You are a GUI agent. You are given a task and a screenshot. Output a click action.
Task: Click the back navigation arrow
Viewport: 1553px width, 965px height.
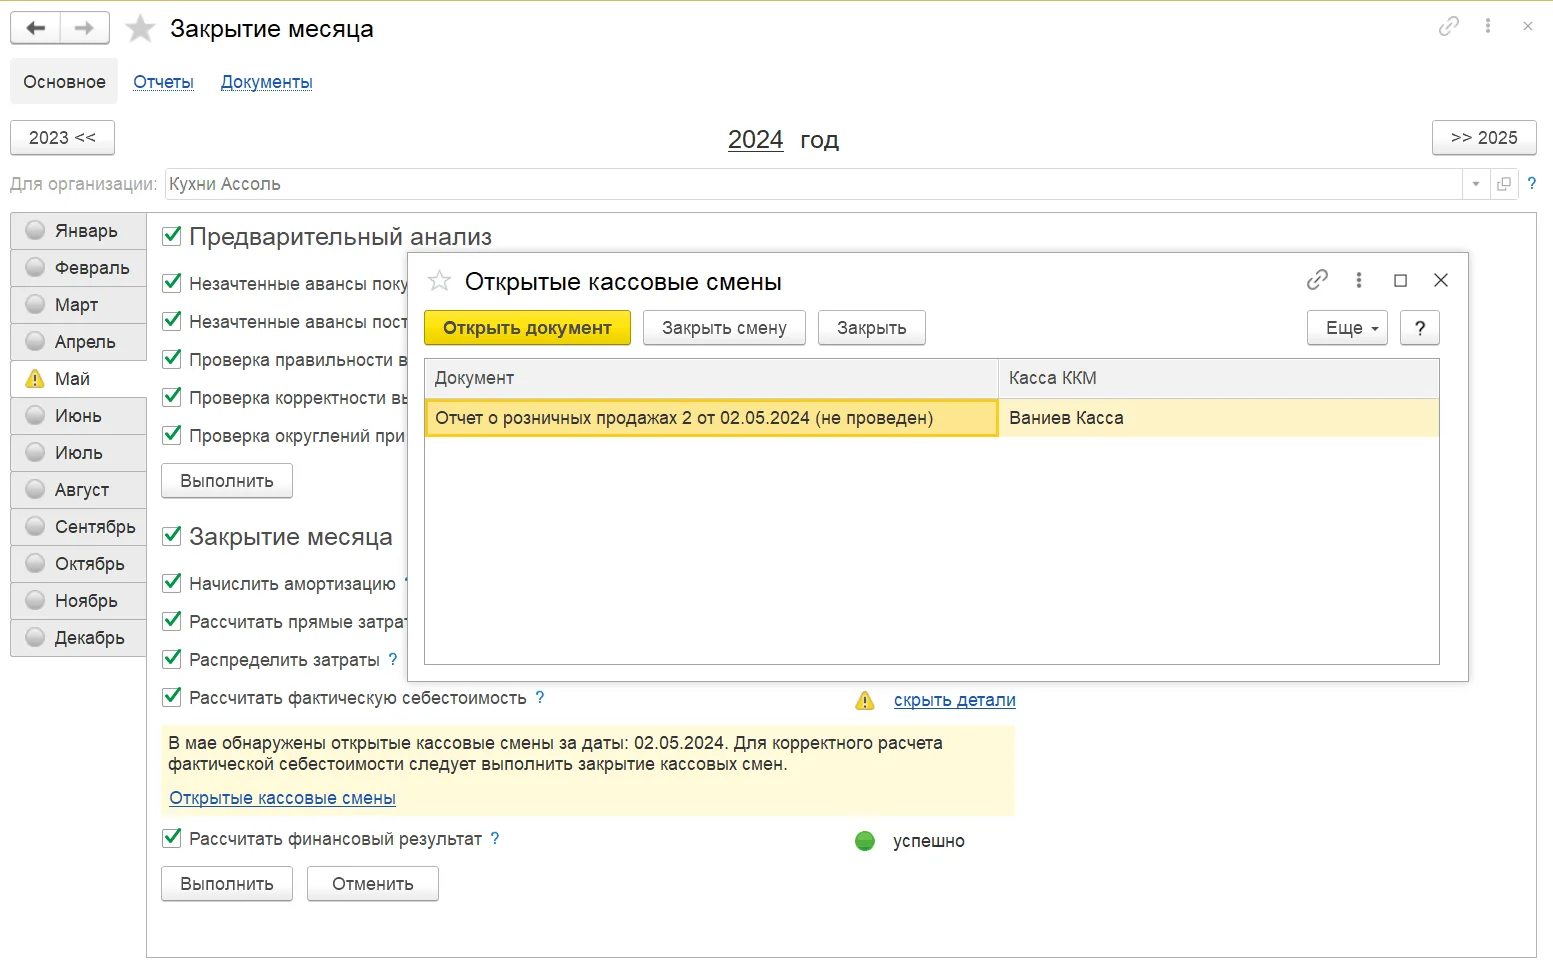(36, 28)
